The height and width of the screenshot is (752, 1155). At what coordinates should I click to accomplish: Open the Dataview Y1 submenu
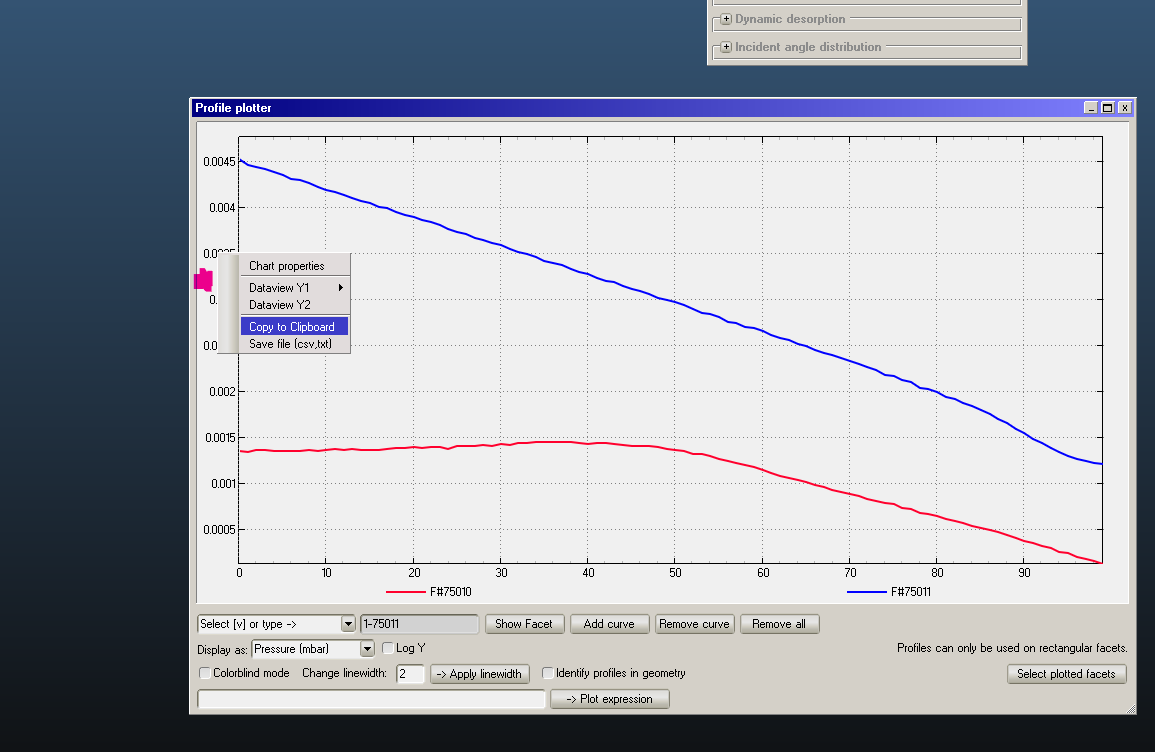pos(294,288)
